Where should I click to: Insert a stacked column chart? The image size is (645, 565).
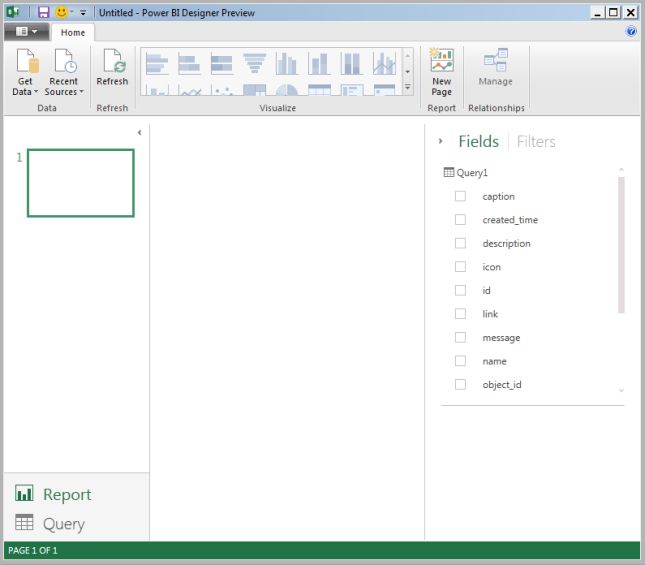point(319,64)
